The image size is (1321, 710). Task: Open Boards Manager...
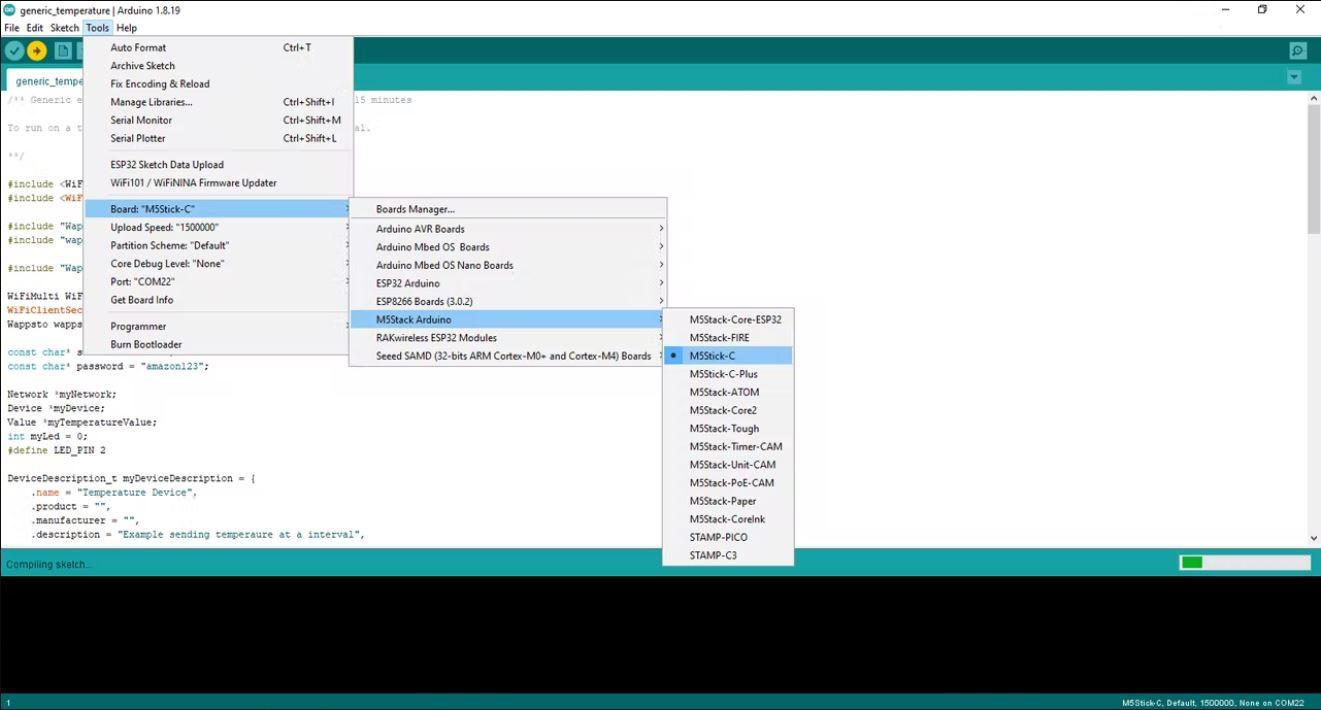(507, 210)
